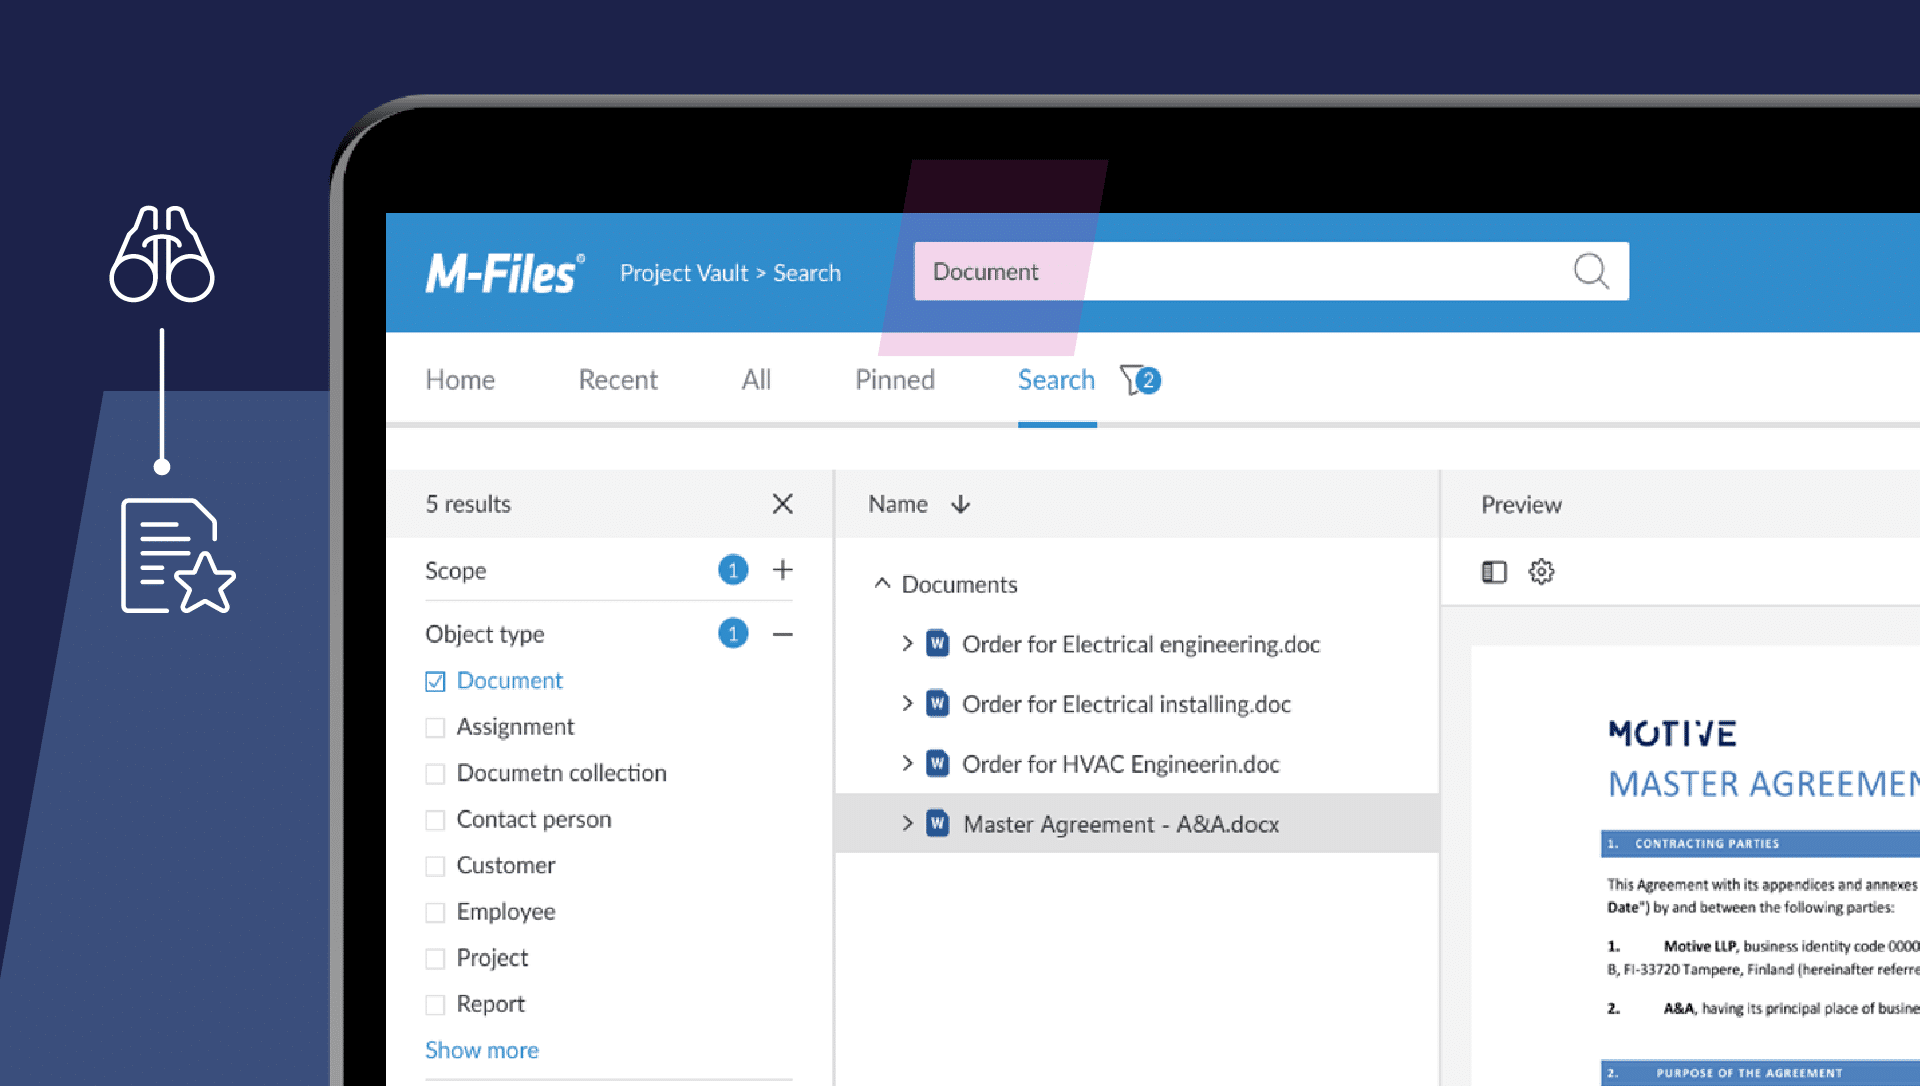Screen dimensions: 1920x1086
Task: Toggle the preview pane layout icon
Action: pos(1493,572)
